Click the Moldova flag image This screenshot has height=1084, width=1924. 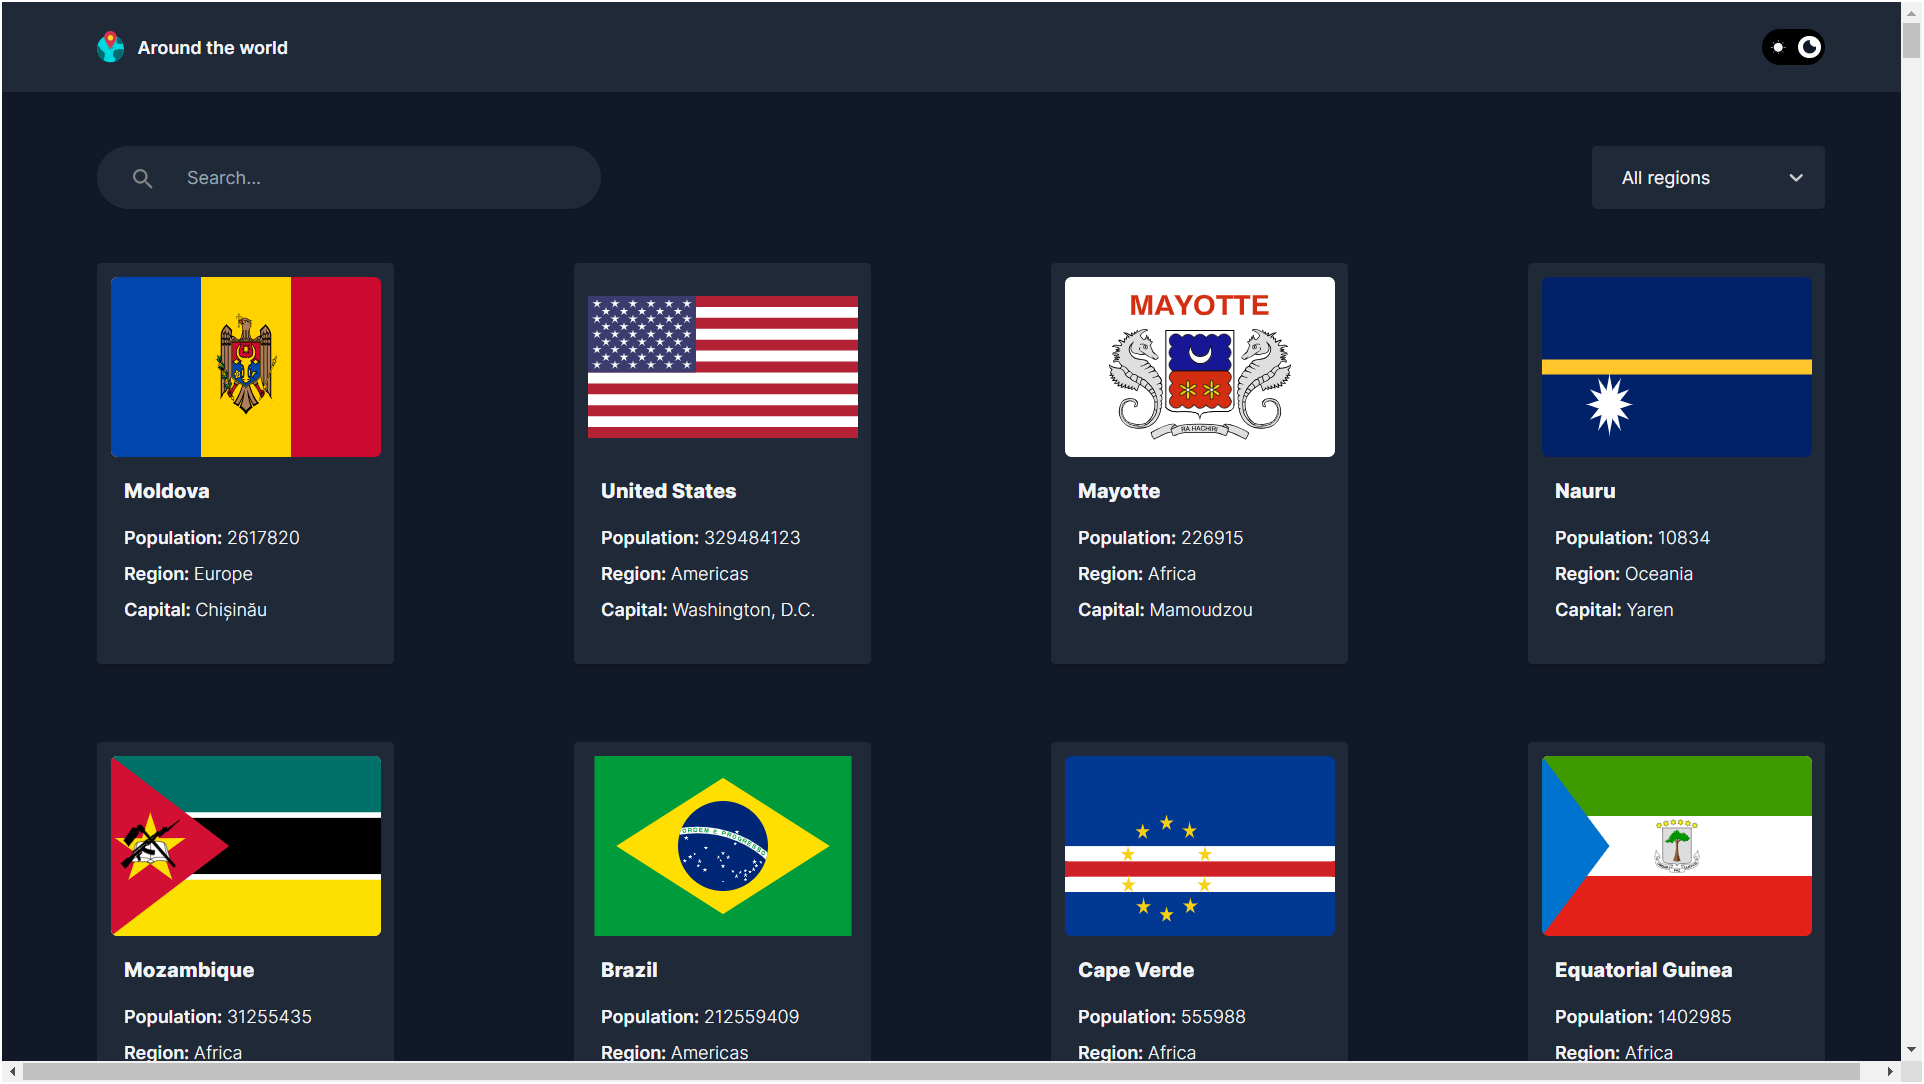coord(246,367)
